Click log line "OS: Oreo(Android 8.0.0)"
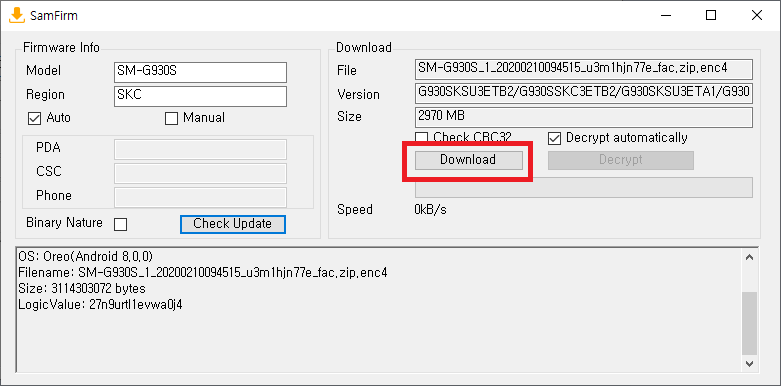 pyautogui.click(x=85, y=257)
